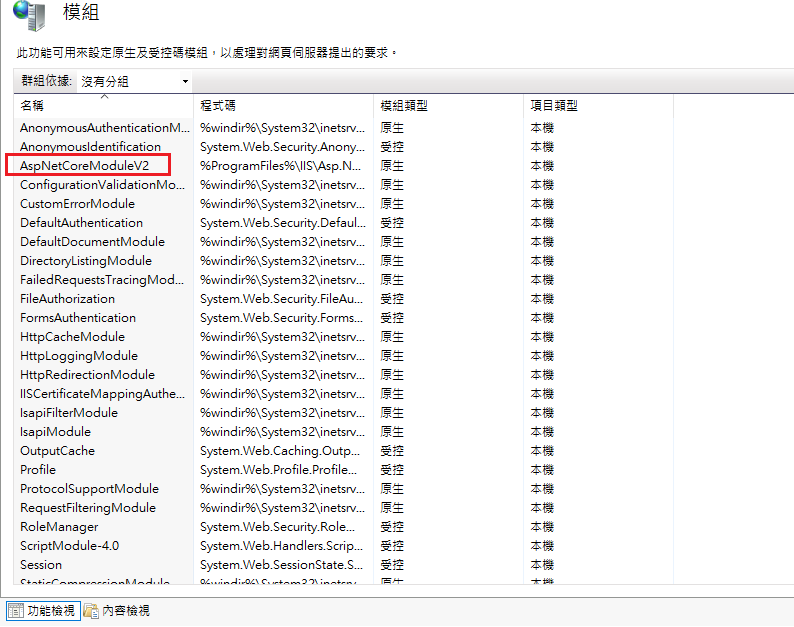Click the 模組類型 column header

point(404,105)
